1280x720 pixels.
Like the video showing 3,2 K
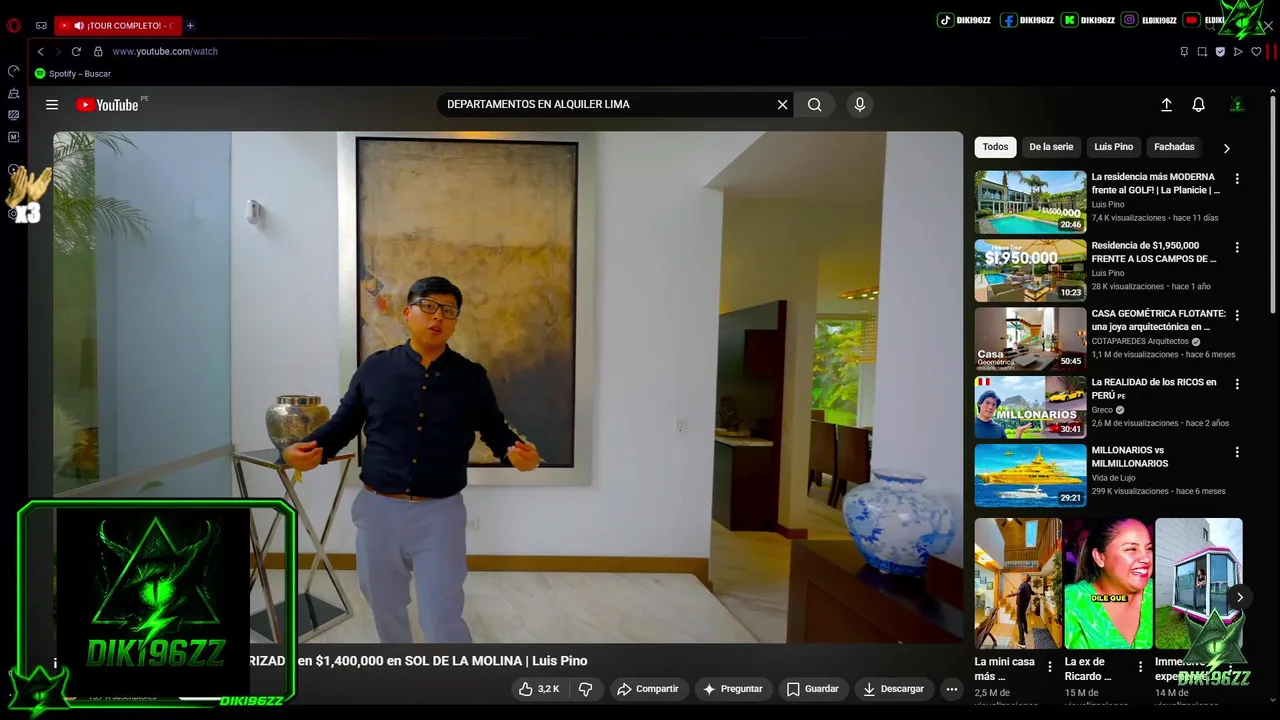point(539,689)
